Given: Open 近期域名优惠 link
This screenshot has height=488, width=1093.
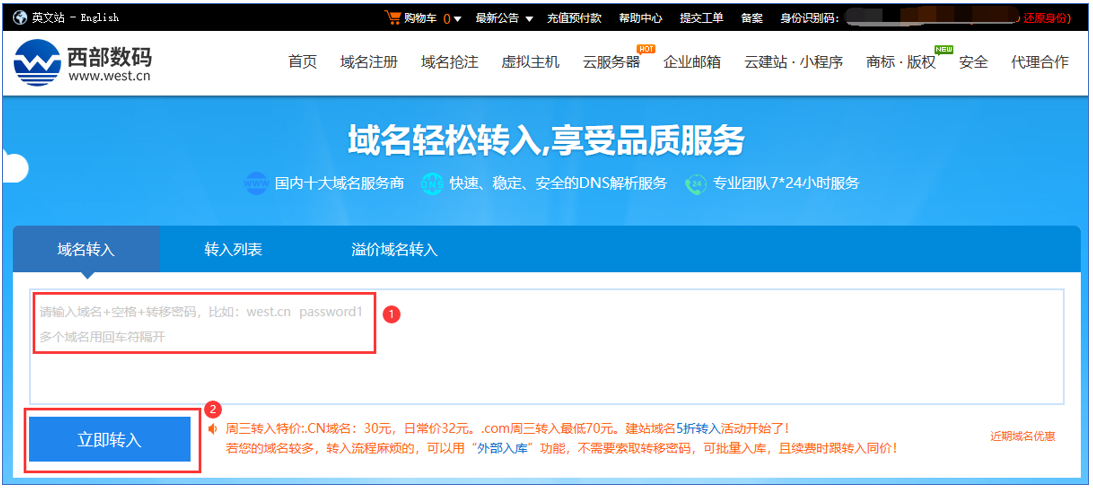Looking at the screenshot, I should click(1022, 436).
